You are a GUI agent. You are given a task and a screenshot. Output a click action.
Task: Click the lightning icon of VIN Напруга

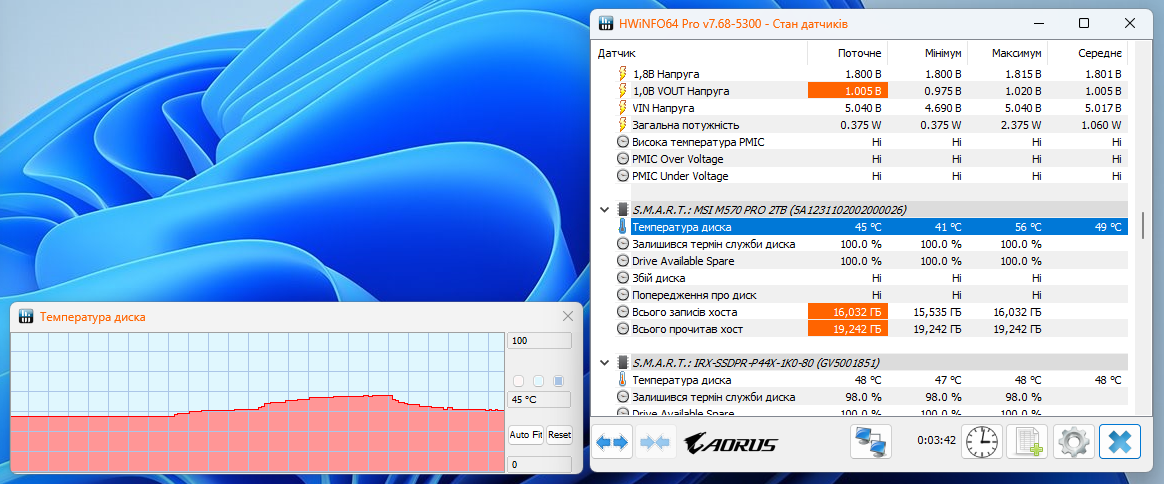point(623,108)
